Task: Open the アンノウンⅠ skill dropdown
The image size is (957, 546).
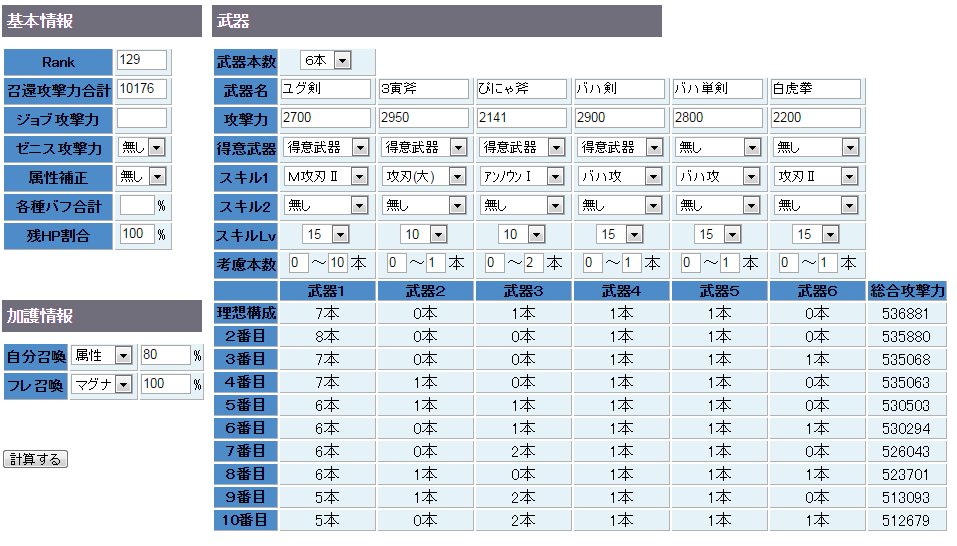Action: coord(521,177)
